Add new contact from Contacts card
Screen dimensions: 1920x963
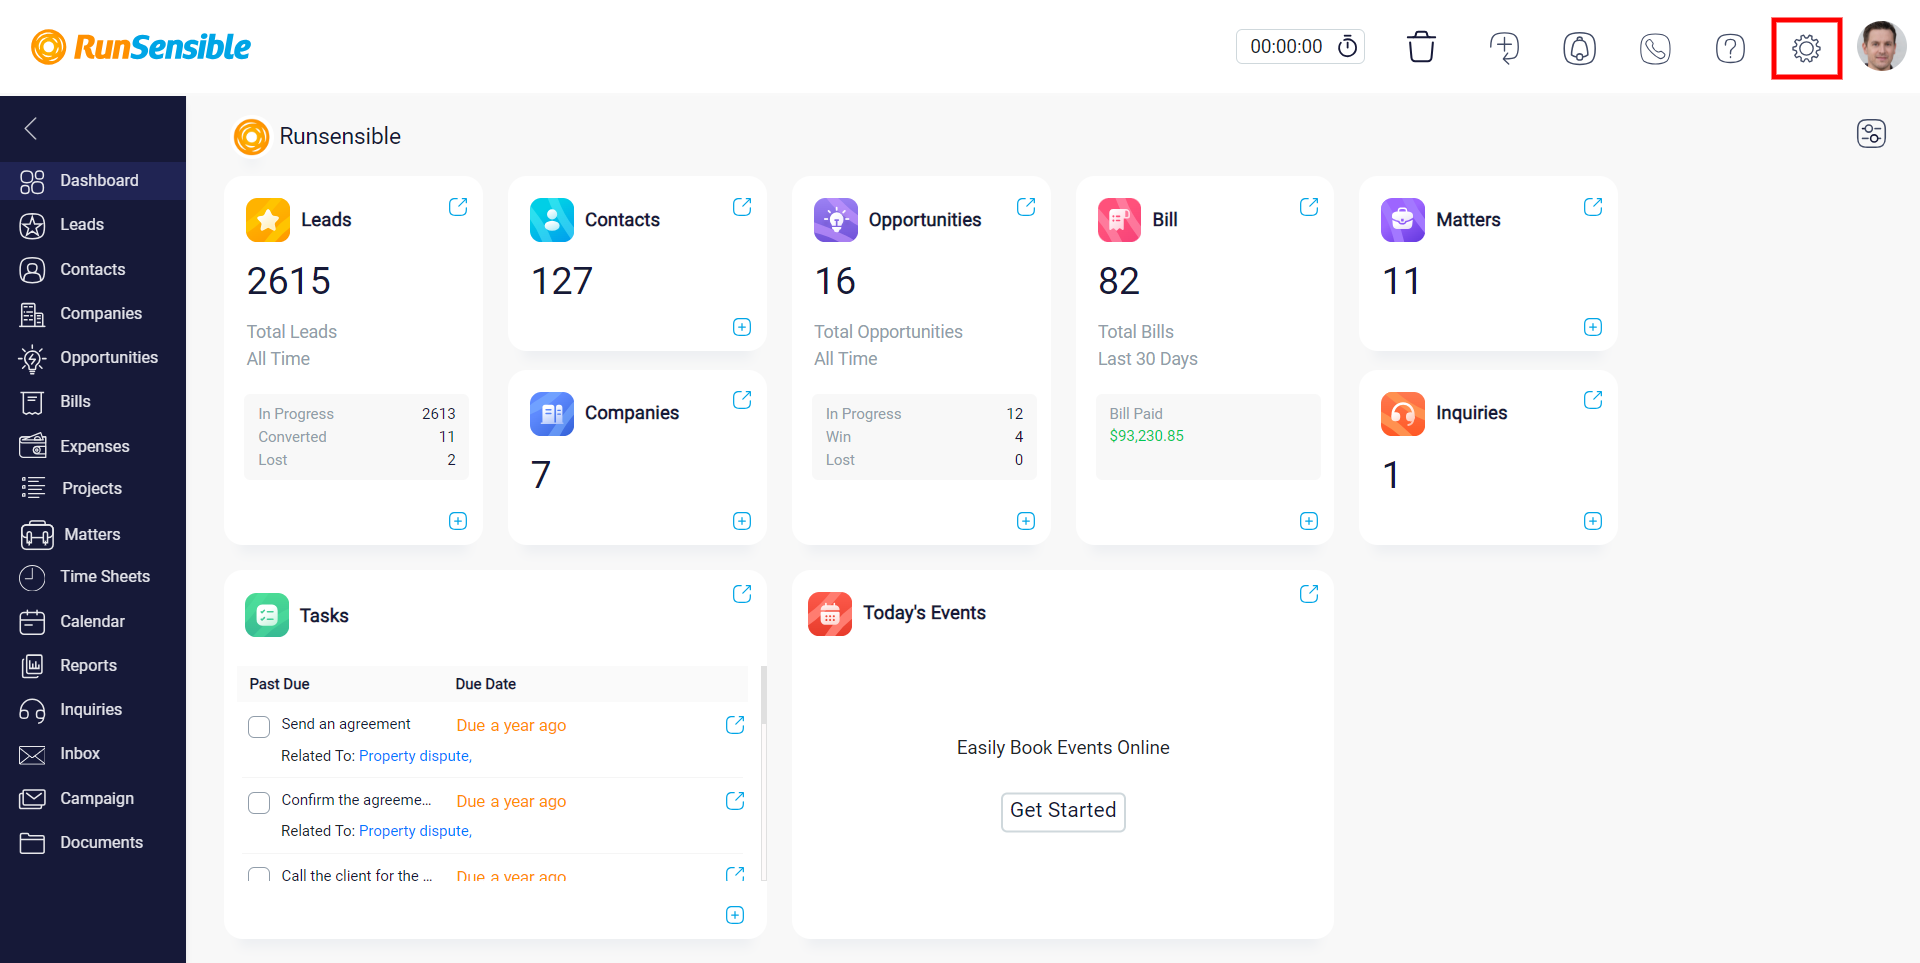tap(742, 327)
